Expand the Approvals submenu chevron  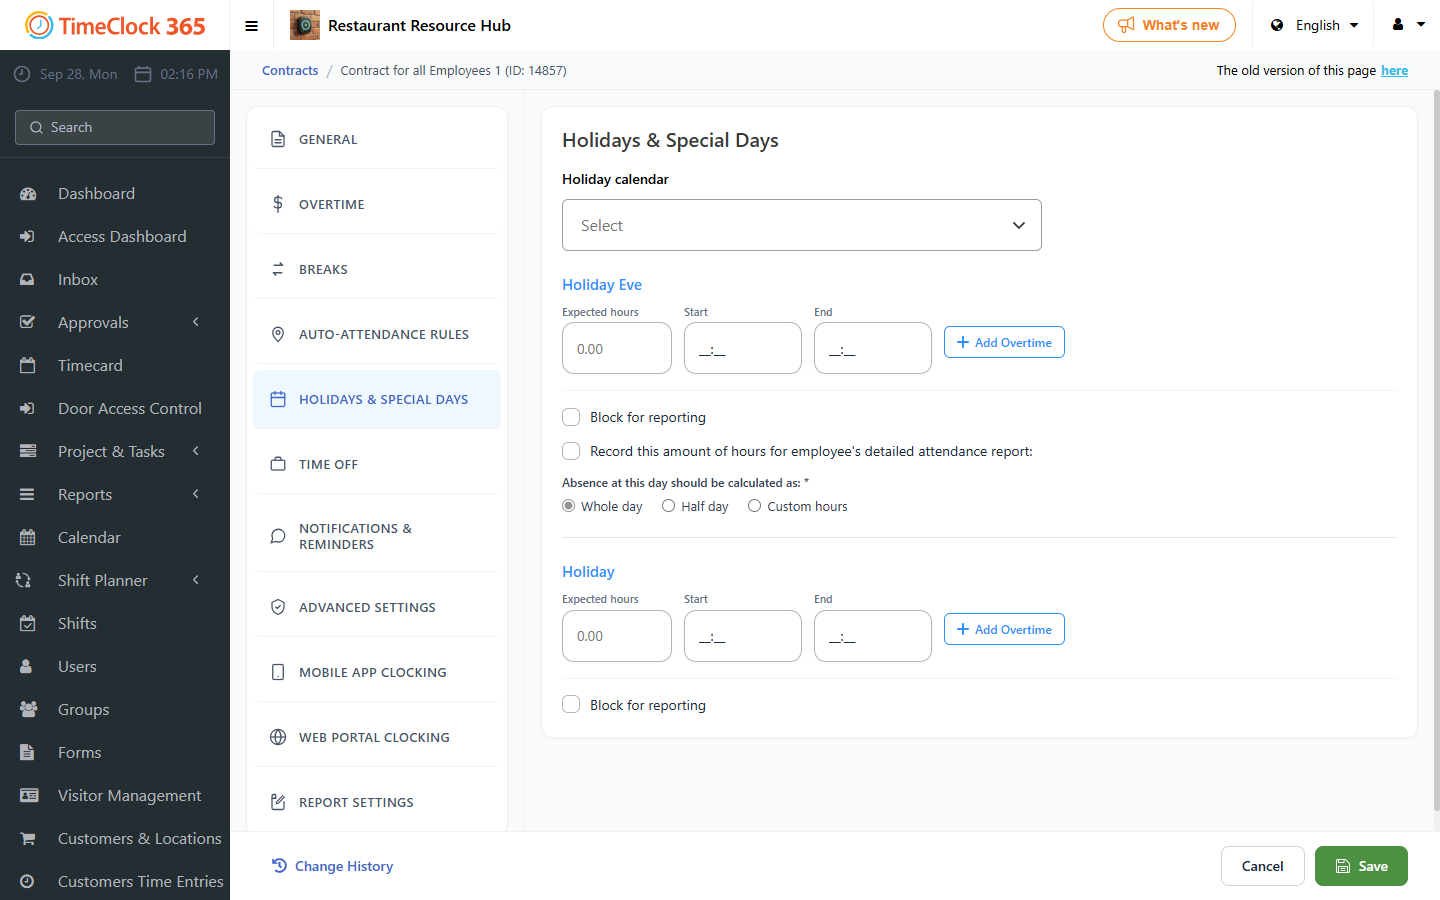pos(196,322)
